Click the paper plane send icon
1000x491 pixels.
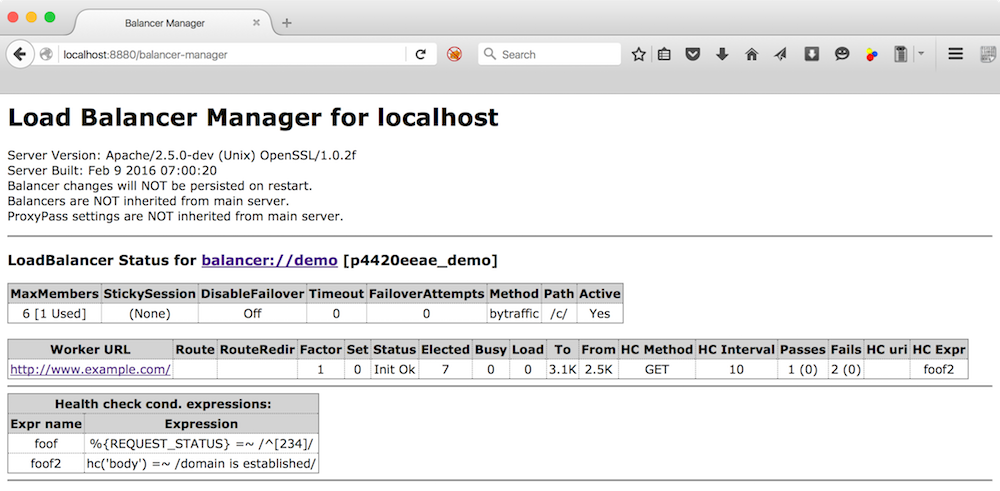click(780, 54)
